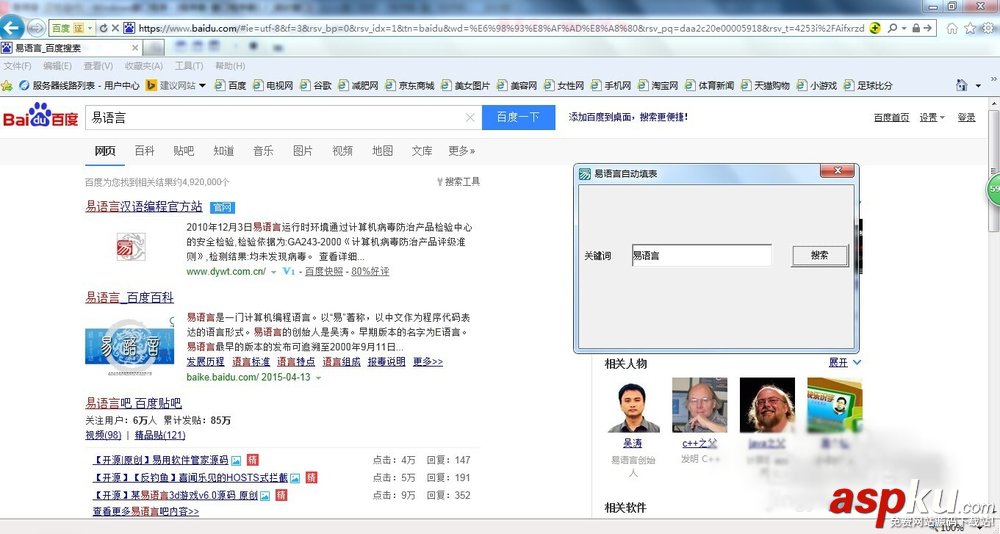Click the go arrow in address bar
This screenshot has width=1000, height=534.
pos(927,28)
